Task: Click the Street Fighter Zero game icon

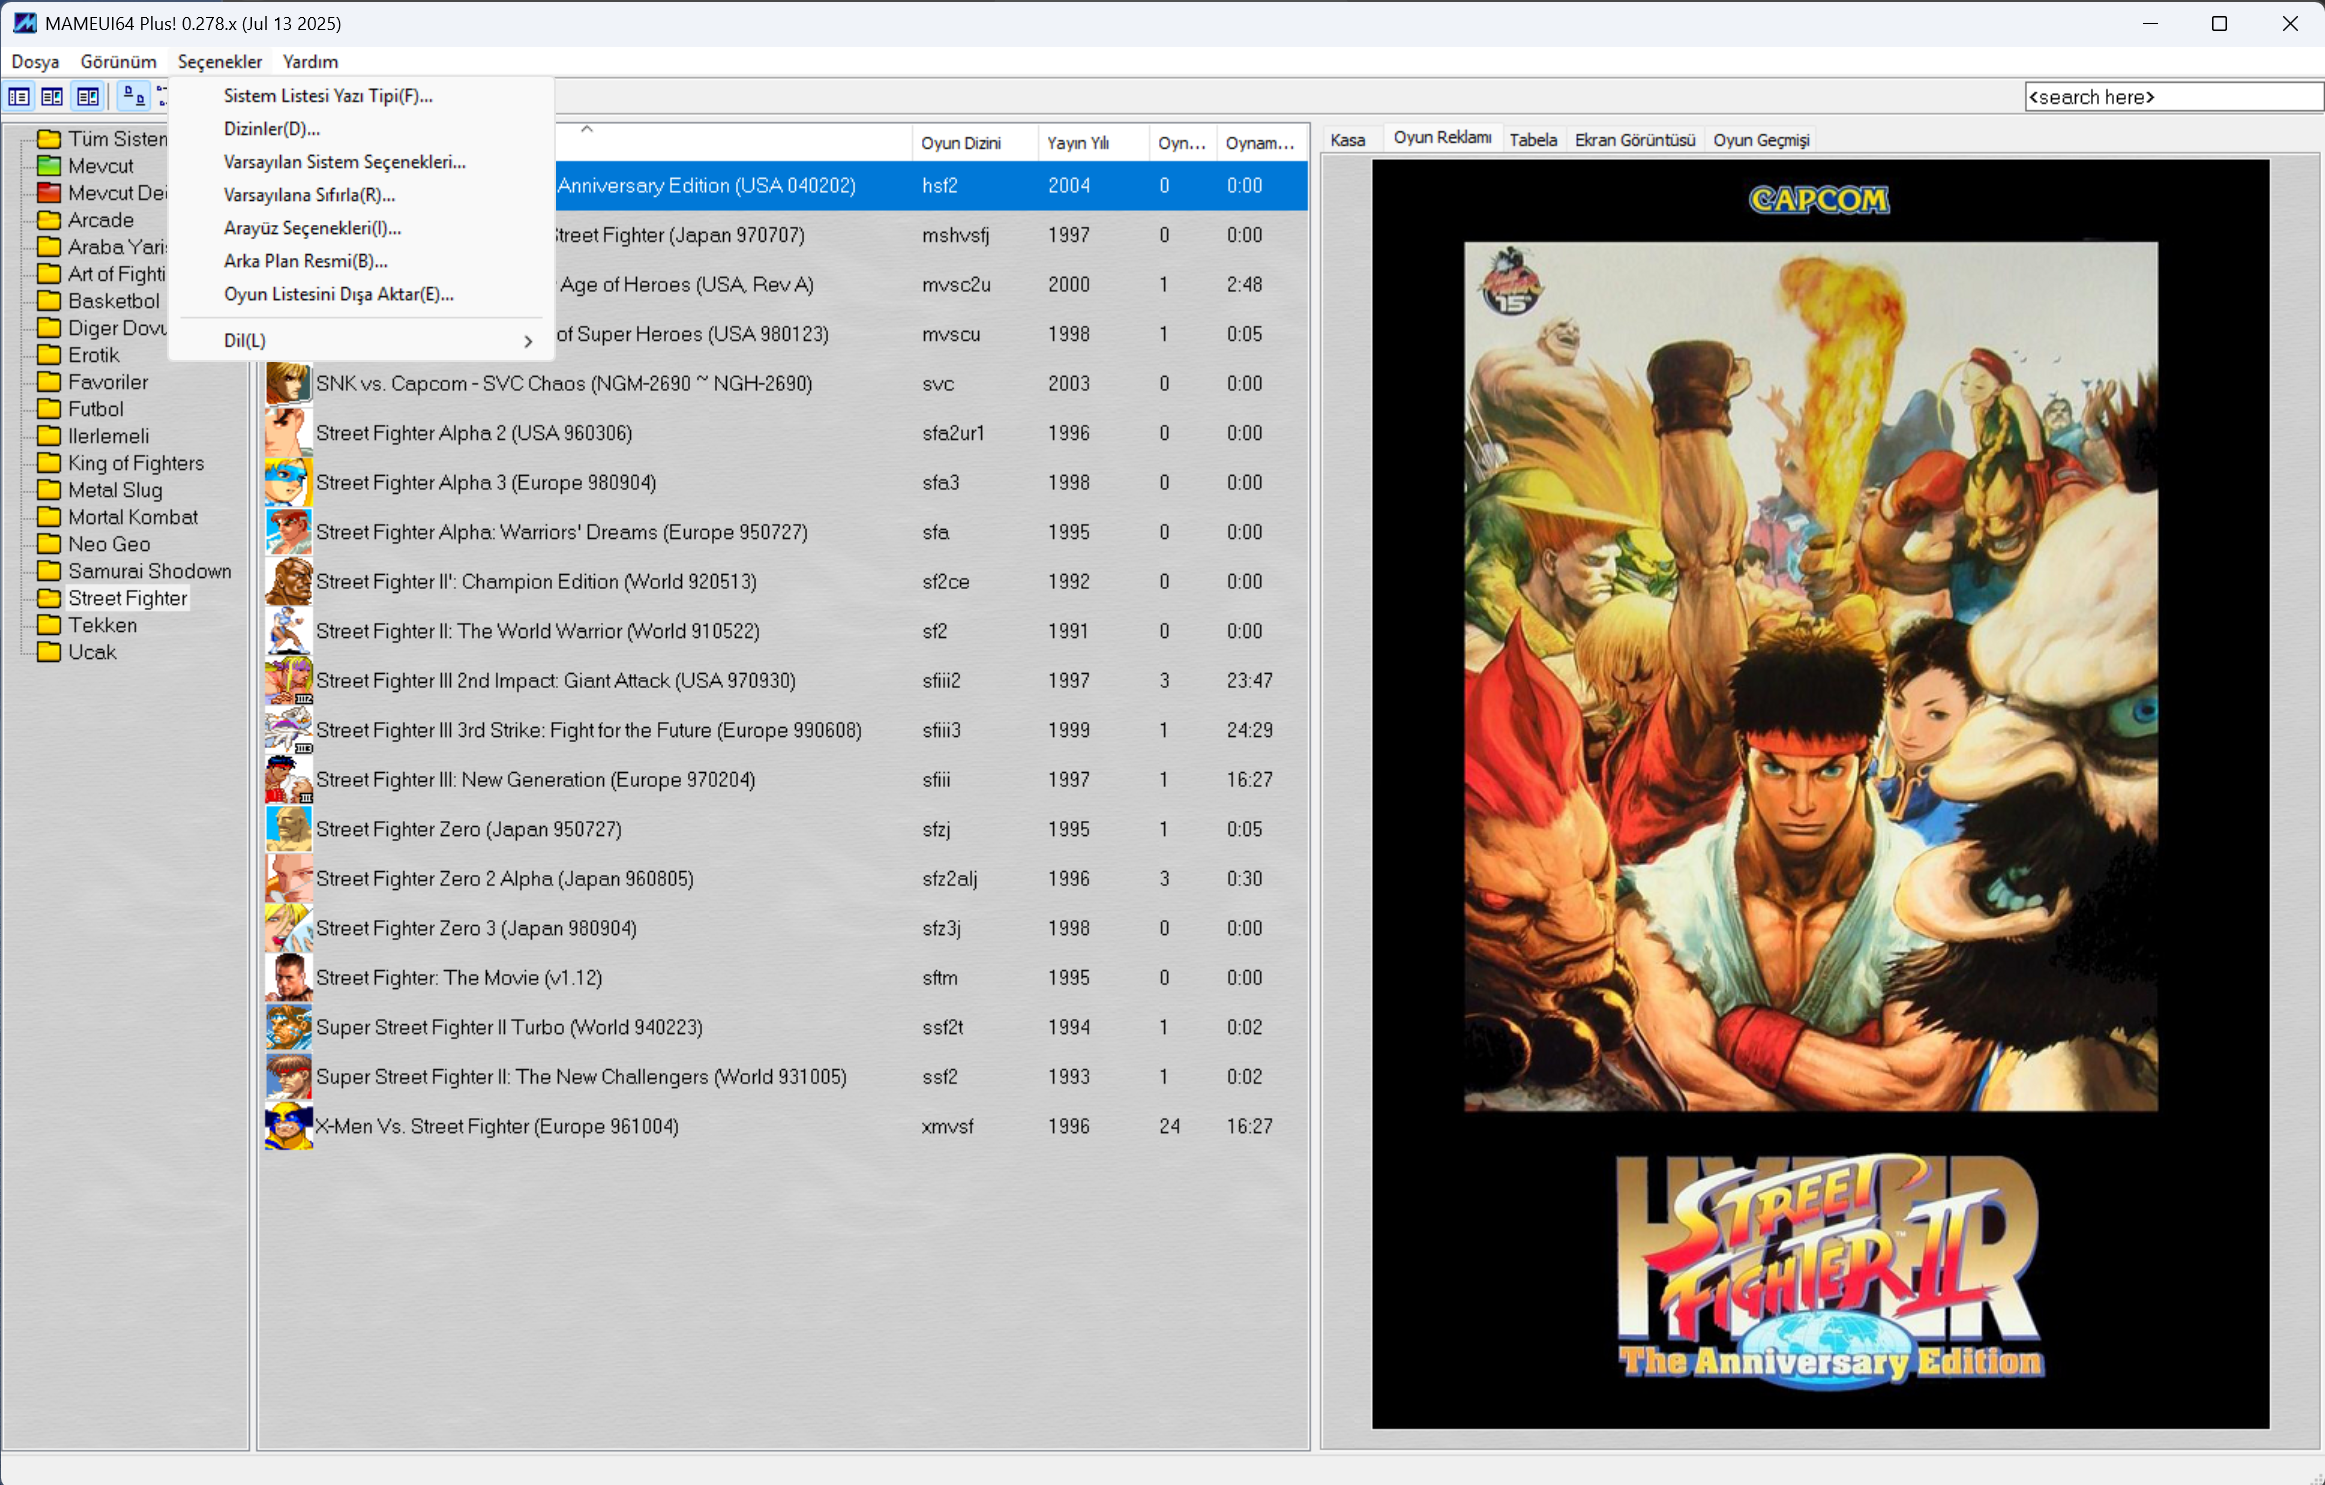Action: click(x=288, y=829)
